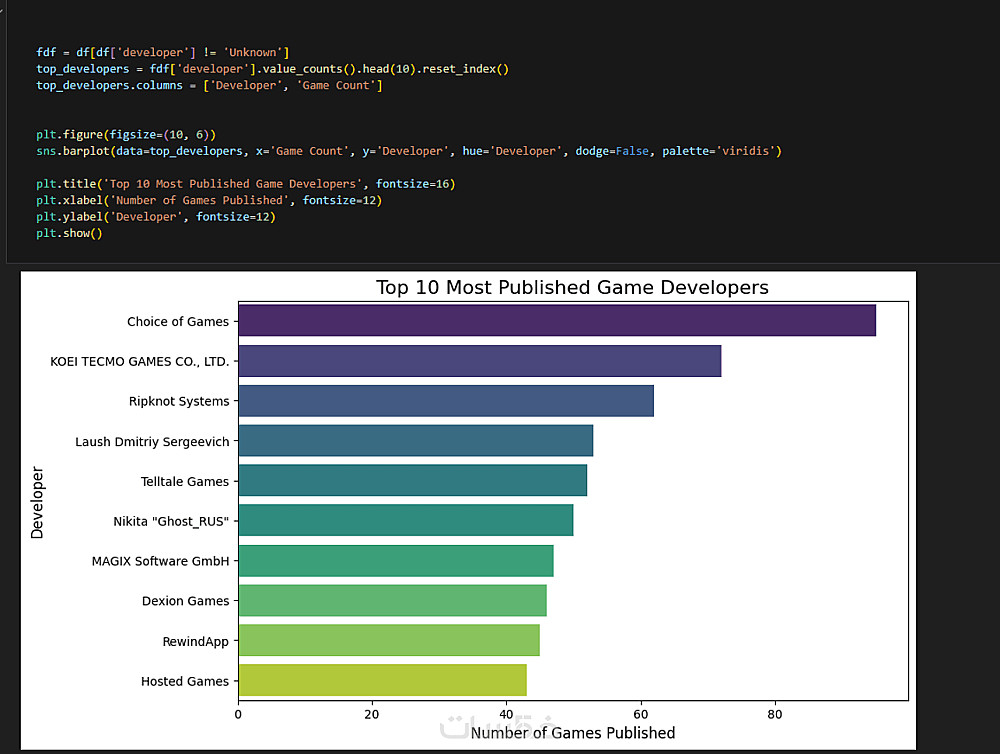Viewport: 1000px width, 754px height.
Task: Click the code line "fdf = df[df['developer'] != 'Unknown']"
Action: tap(163, 52)
